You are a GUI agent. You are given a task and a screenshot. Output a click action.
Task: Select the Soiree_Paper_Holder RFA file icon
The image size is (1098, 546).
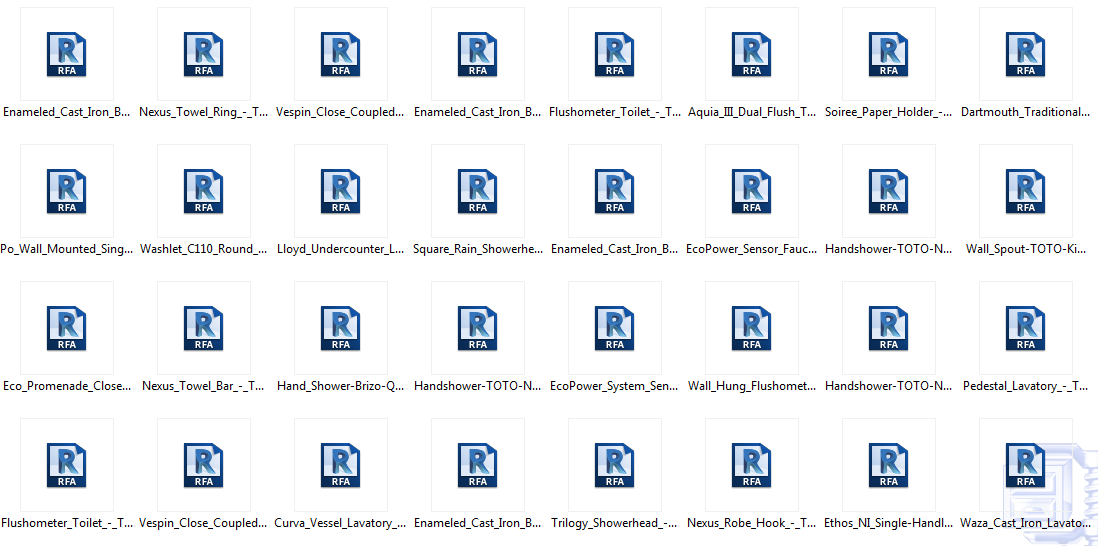(x=889, y=54)
